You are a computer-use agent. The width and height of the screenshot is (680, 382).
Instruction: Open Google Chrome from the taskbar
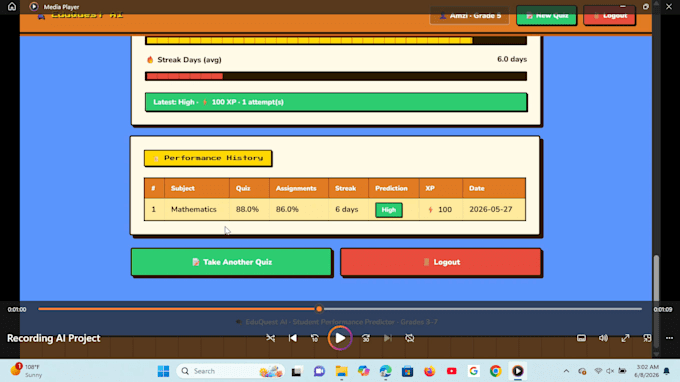[x=496, y=371]
